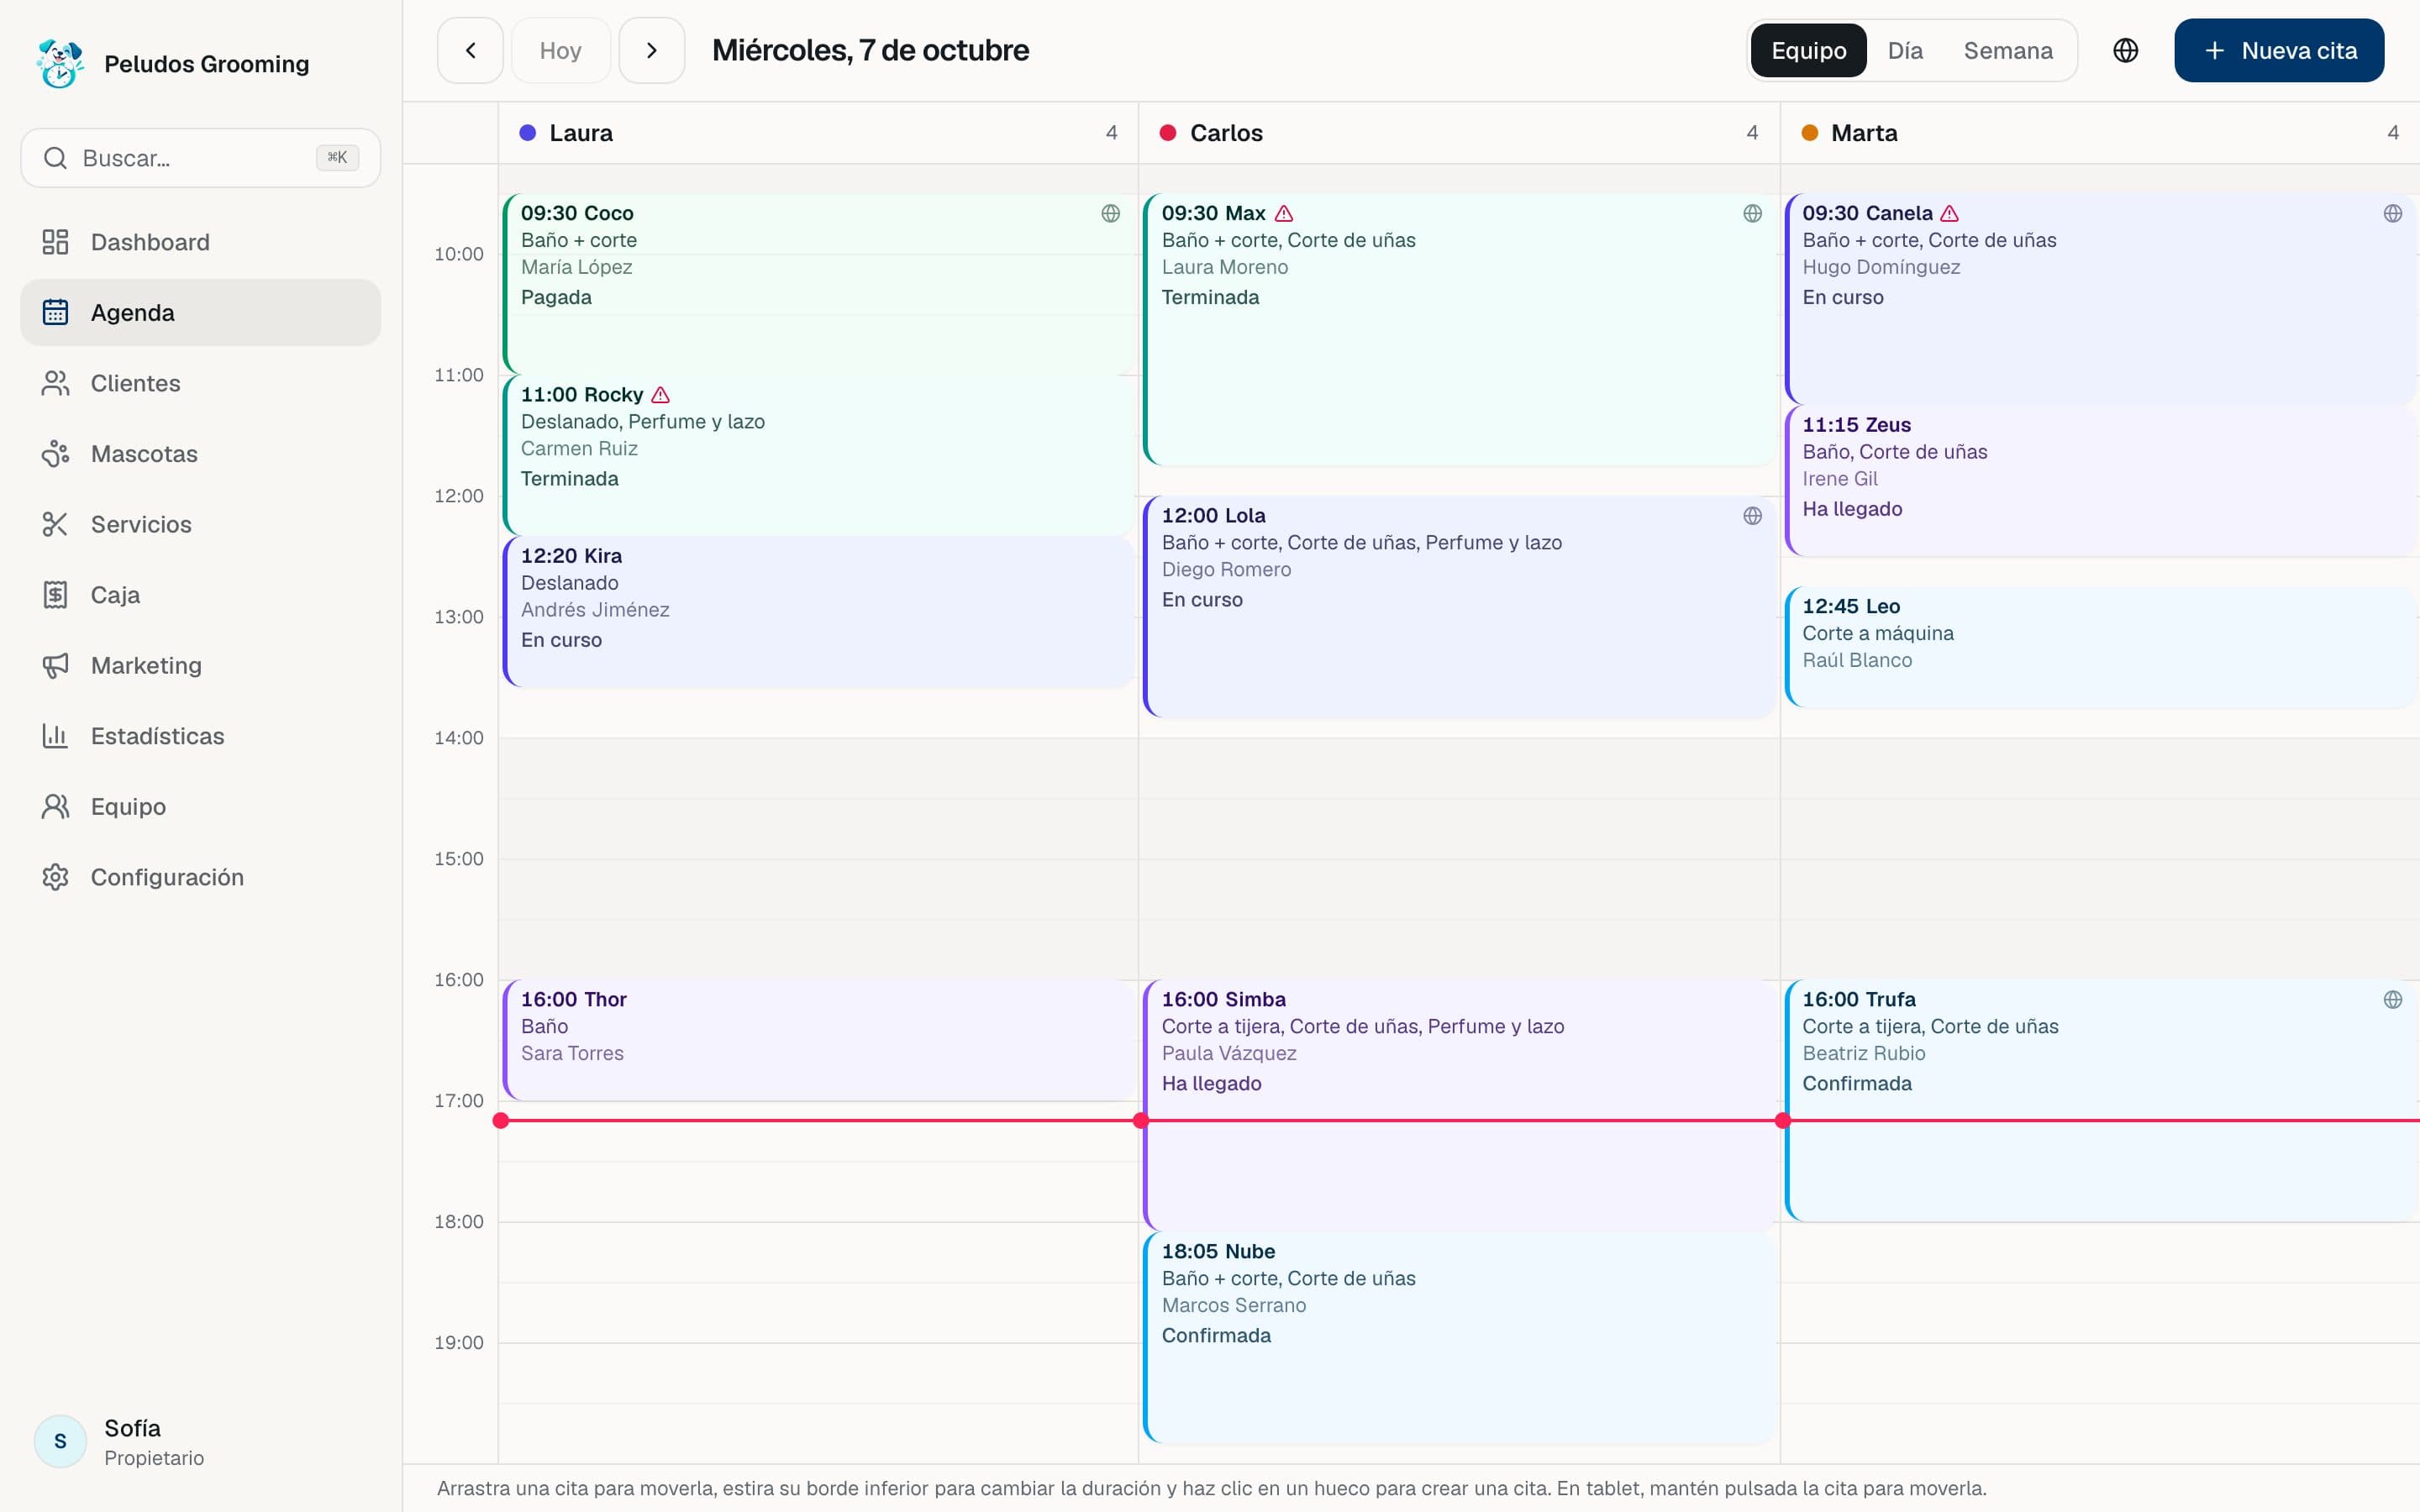The height and width of the screenshot is (1512, 2420).
Task: Click the warning triangle next to Canela
Action: coord(1949,213)
